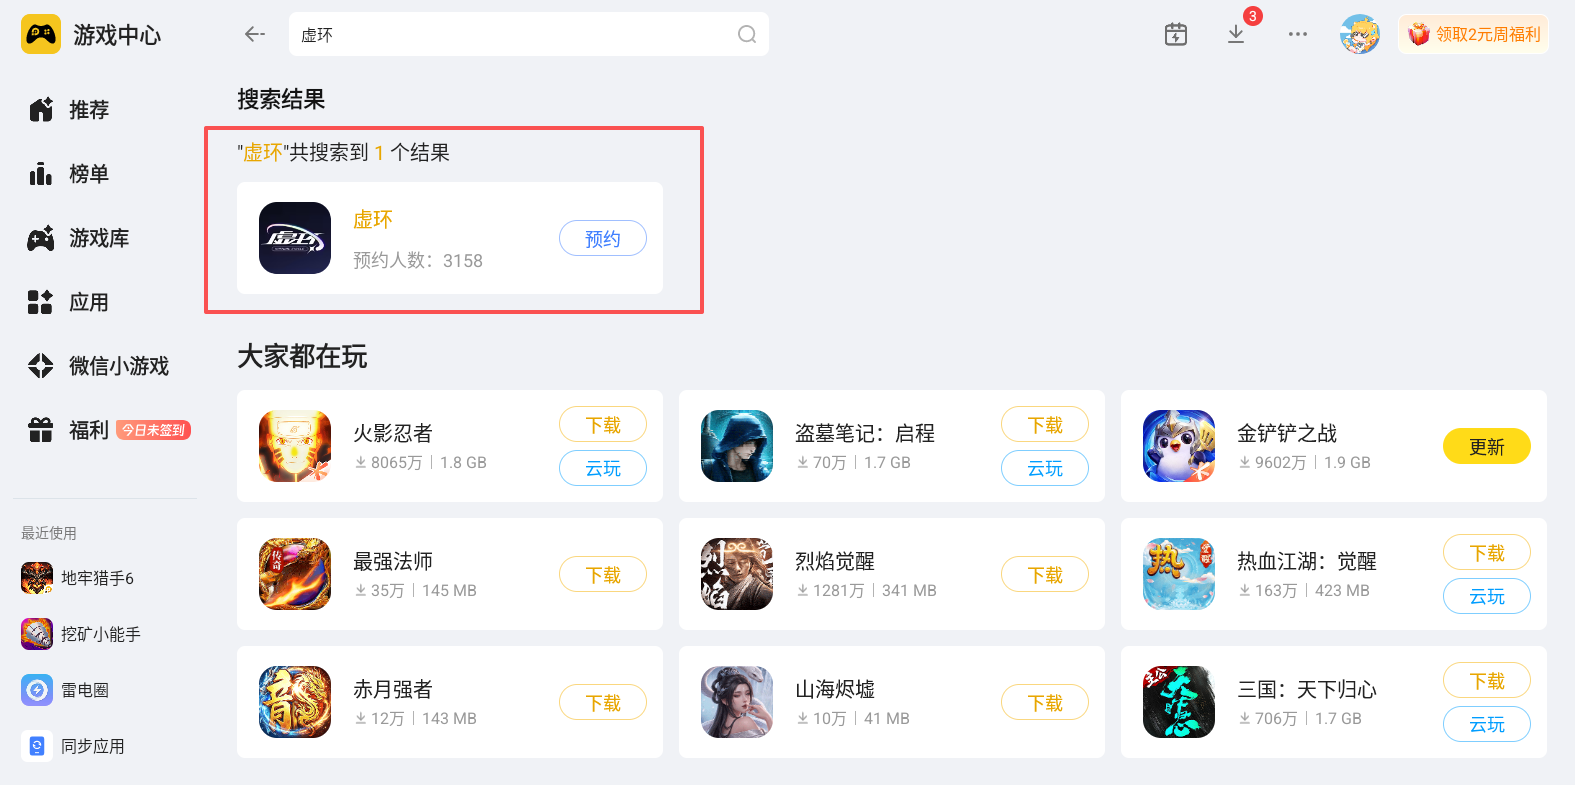Open 地牢猎手6 from recent apps
This screenshot has height=785, width=1575.
click(x=78, y=578)
